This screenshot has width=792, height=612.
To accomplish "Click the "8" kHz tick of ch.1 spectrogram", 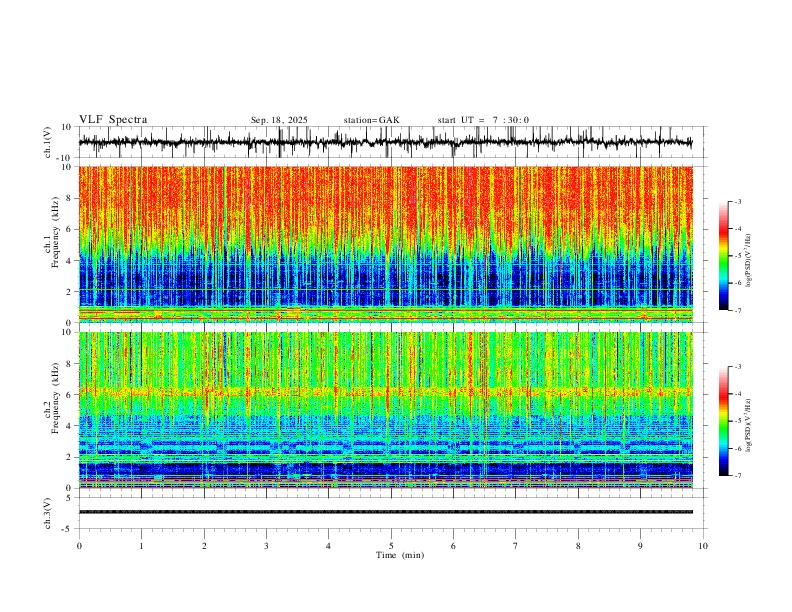I will coord(68,198).
